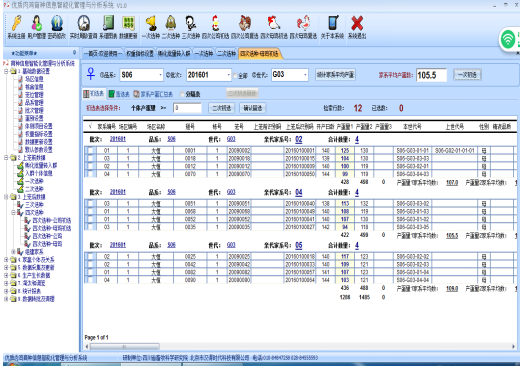Click the 四次公鸡初选 rooster icon

click(x=216, y=24)
